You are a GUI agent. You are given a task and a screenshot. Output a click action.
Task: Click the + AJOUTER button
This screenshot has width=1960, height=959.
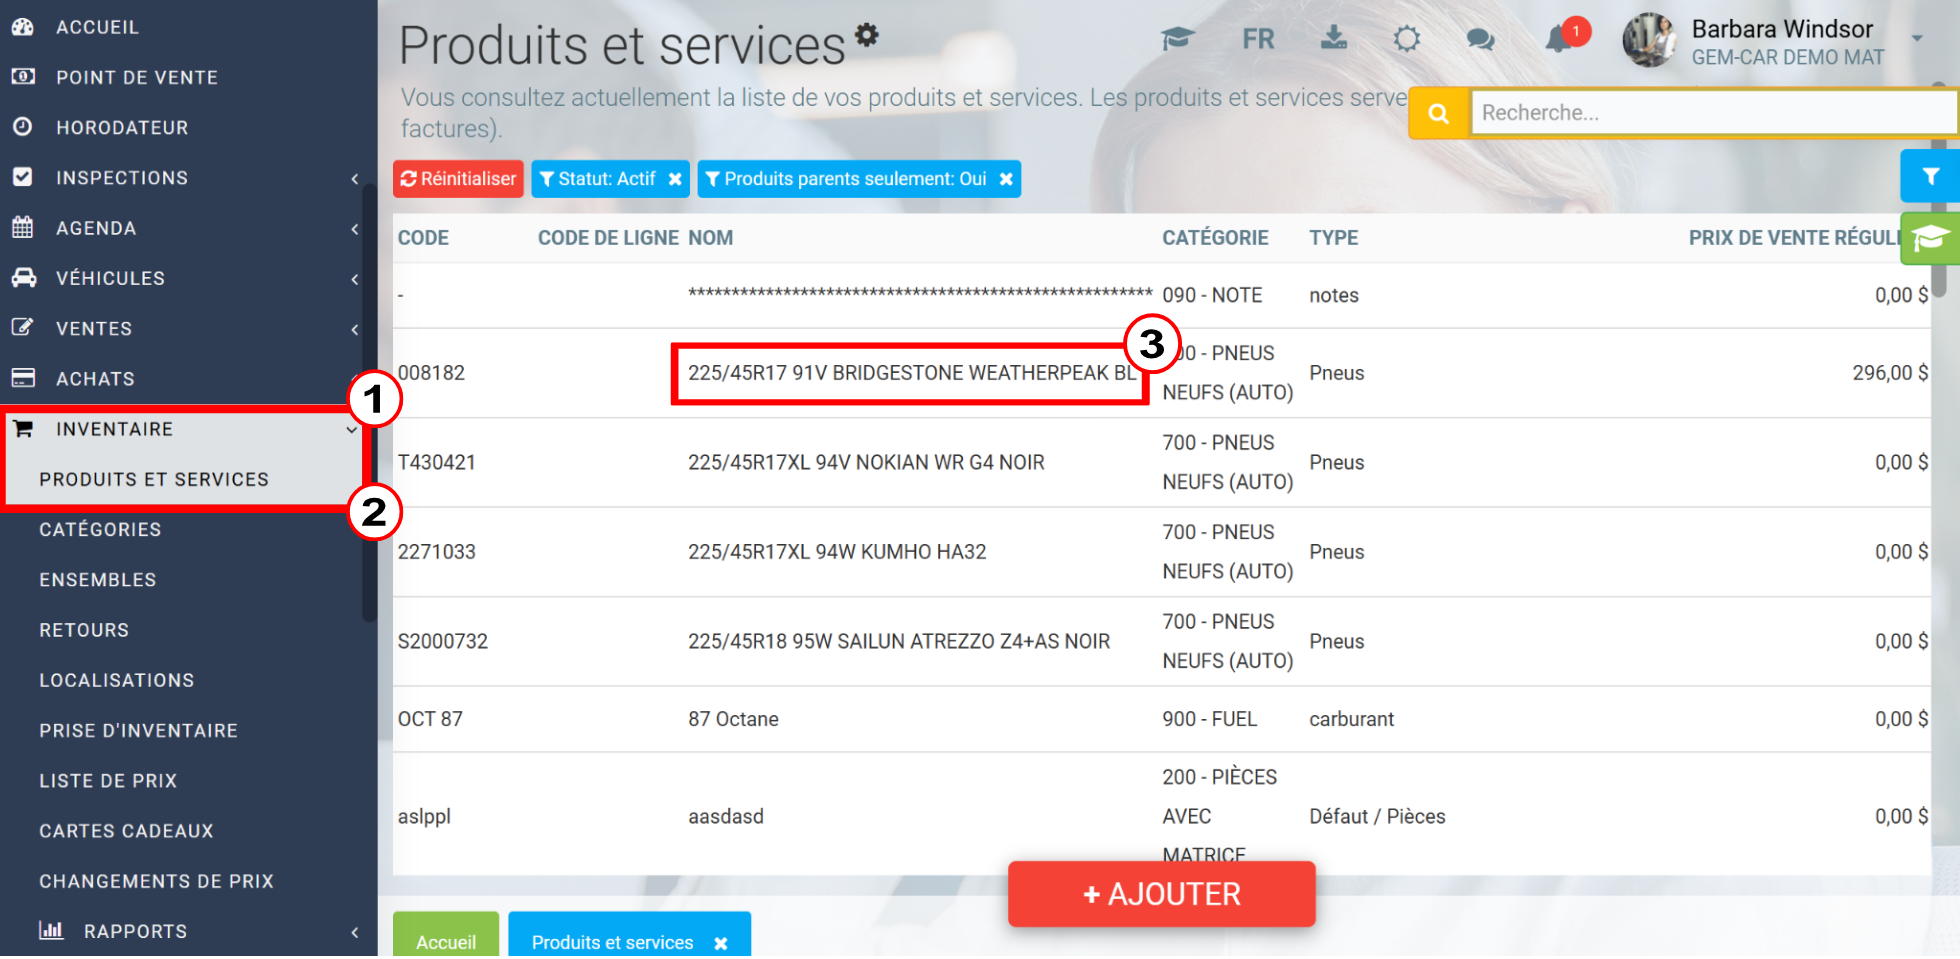coord(1161,894)
